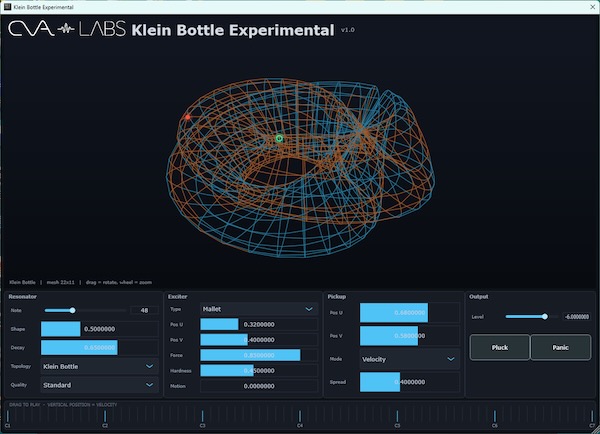Image resolution: width=600 pixels, height=434 pixels.
Task: Click the Pluck button
Action: [500, 347]
